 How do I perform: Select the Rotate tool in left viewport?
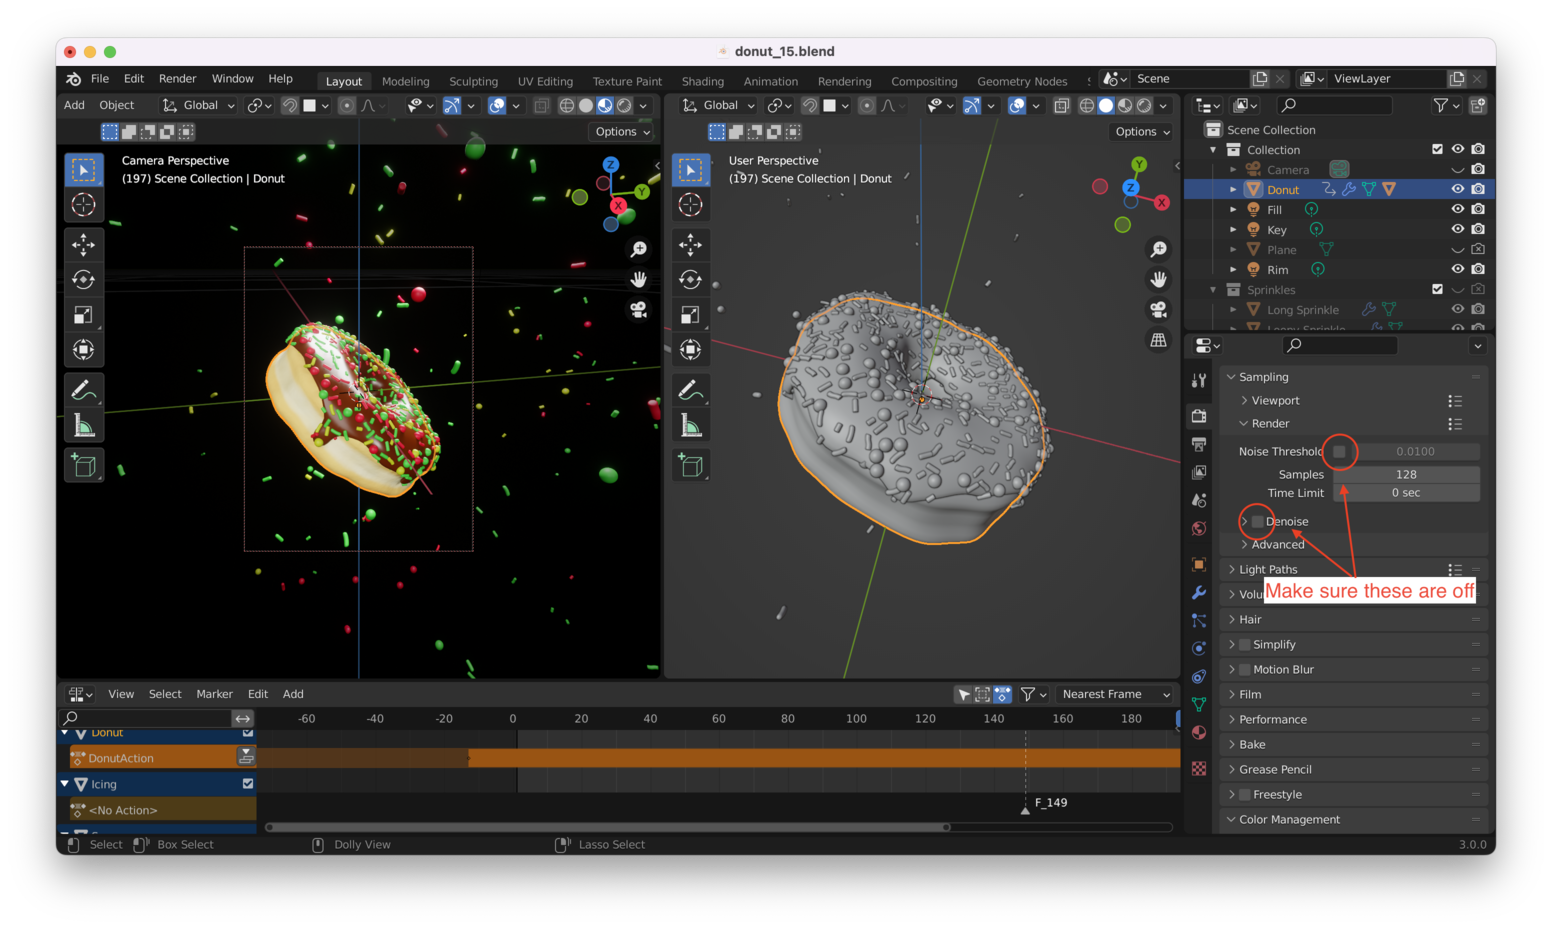pyautogui.click(x=84, y=280)
